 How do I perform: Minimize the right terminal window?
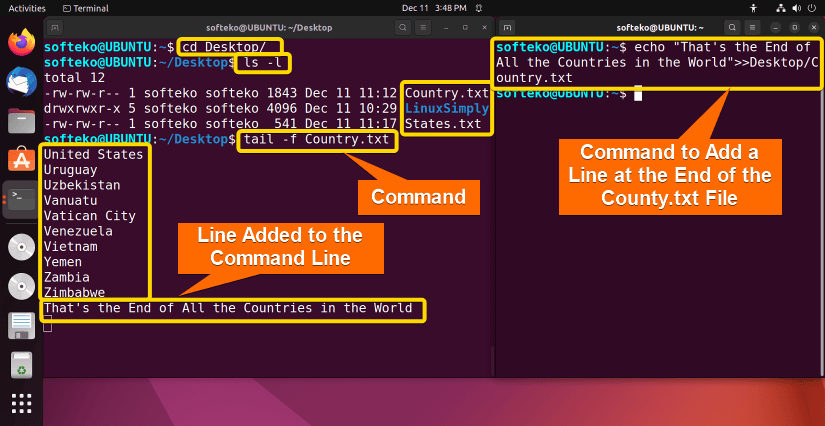tap(776, 27)
